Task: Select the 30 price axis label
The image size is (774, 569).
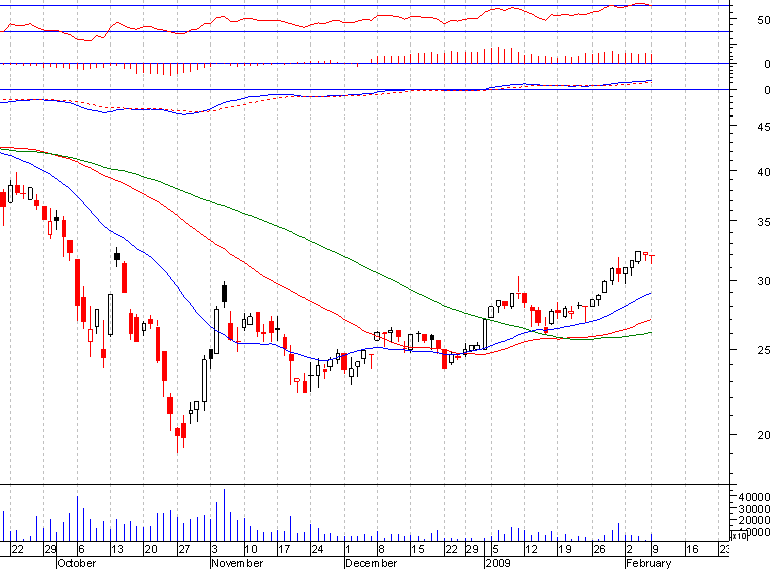Action: point(764,281)
